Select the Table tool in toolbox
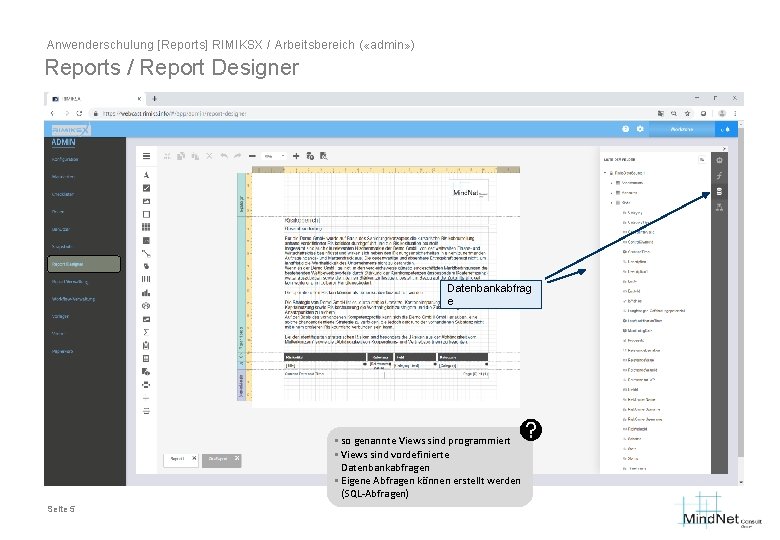The width and height of the screenshot is (780, 540). point(146,227)
